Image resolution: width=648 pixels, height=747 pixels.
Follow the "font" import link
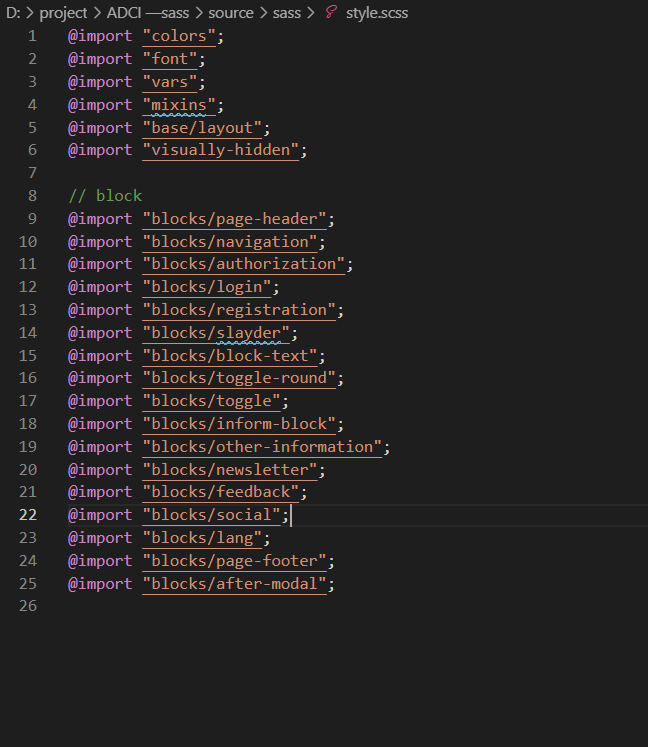(170, 59)
